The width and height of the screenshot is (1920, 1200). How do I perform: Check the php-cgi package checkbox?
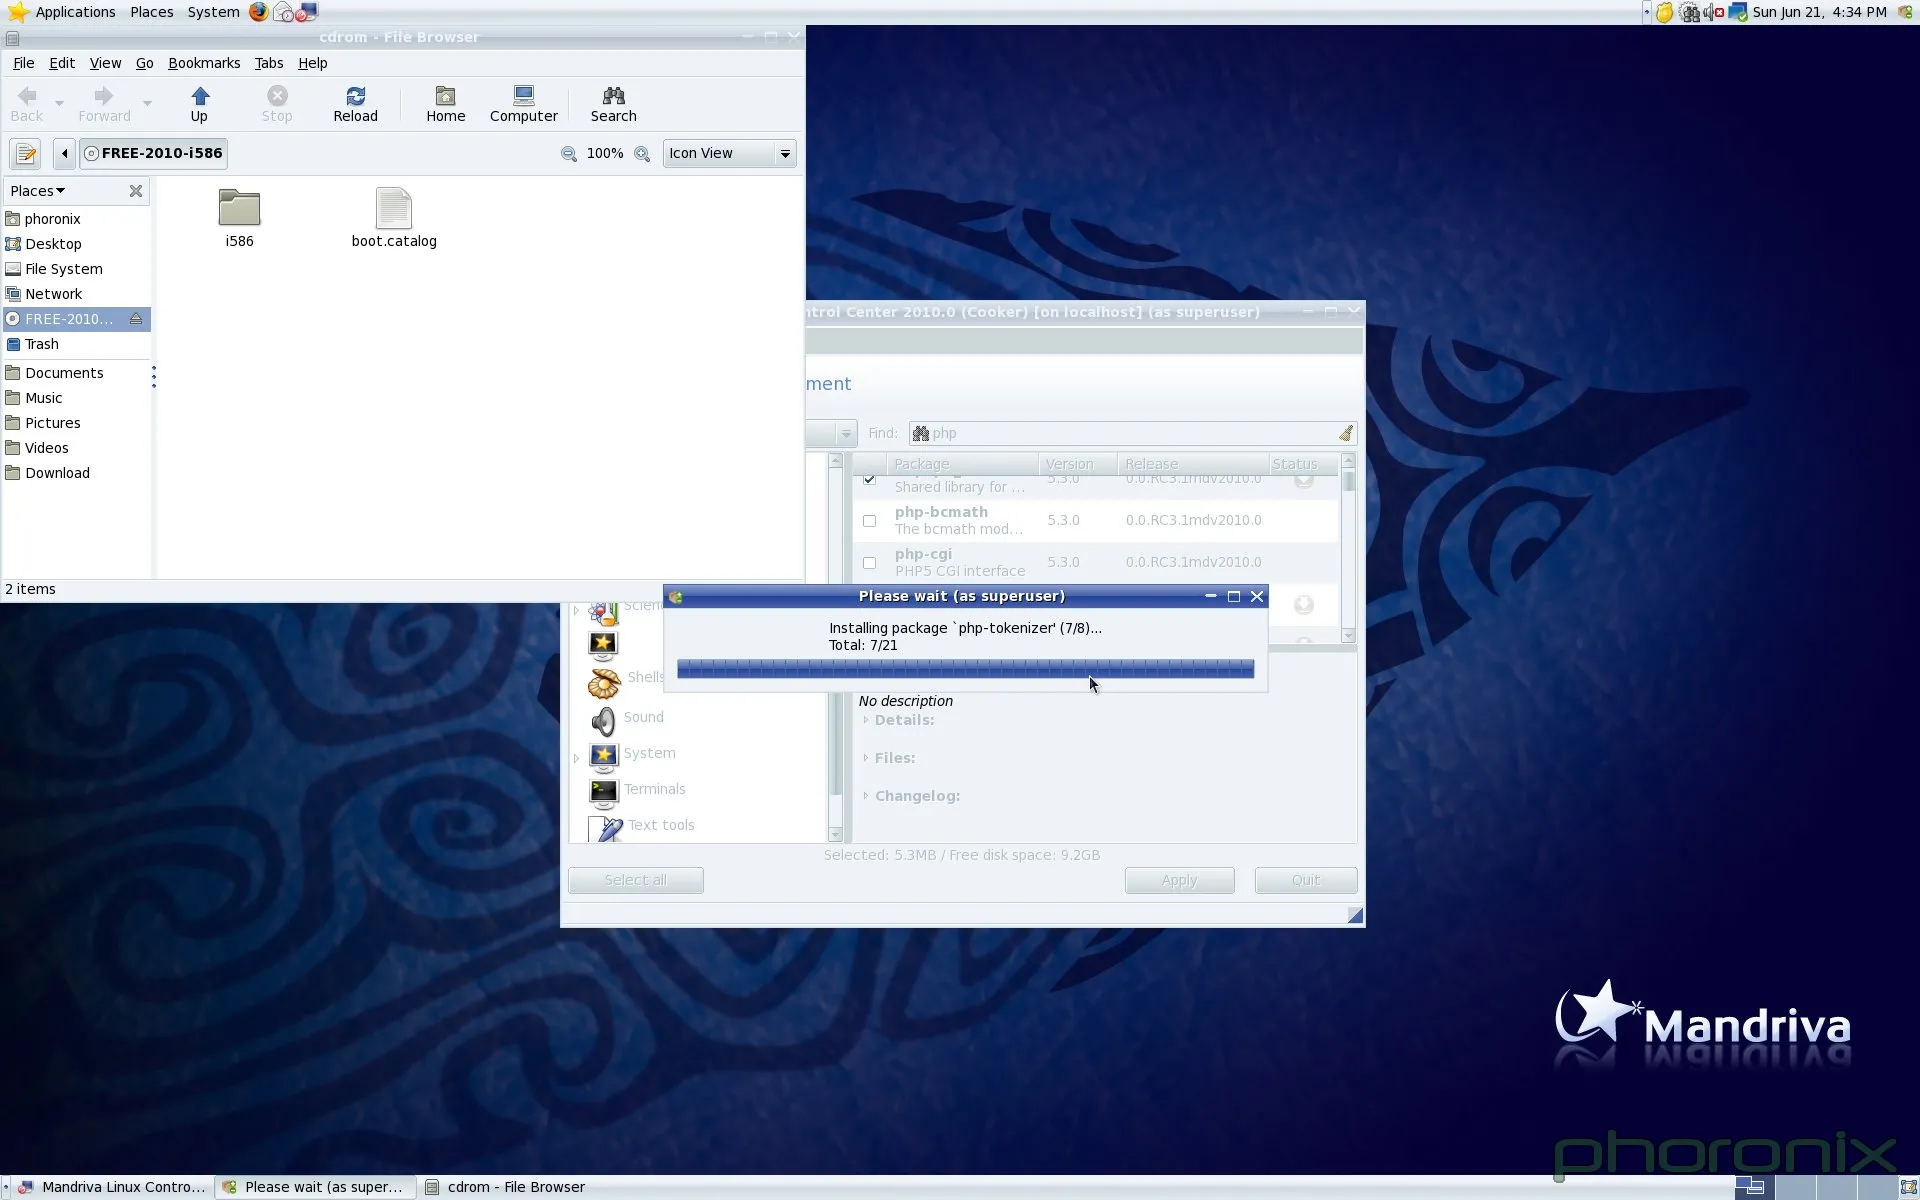[869, 563]
